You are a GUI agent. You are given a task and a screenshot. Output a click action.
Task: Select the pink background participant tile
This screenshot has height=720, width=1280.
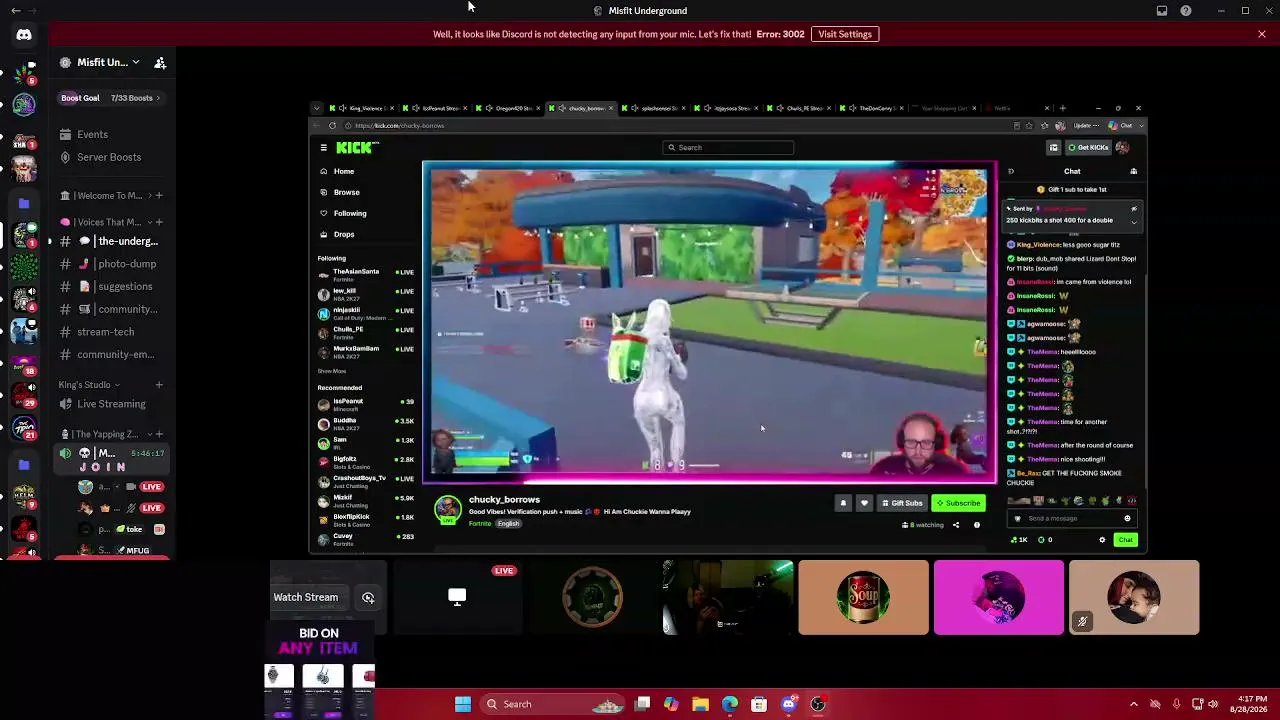click(999, 597)
